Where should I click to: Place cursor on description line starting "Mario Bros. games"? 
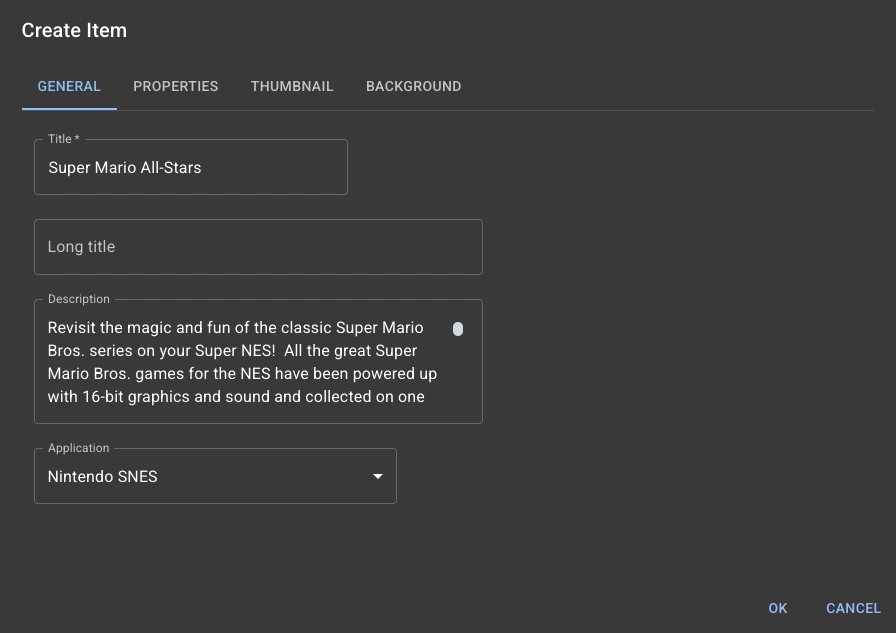[x=240, y=374]
